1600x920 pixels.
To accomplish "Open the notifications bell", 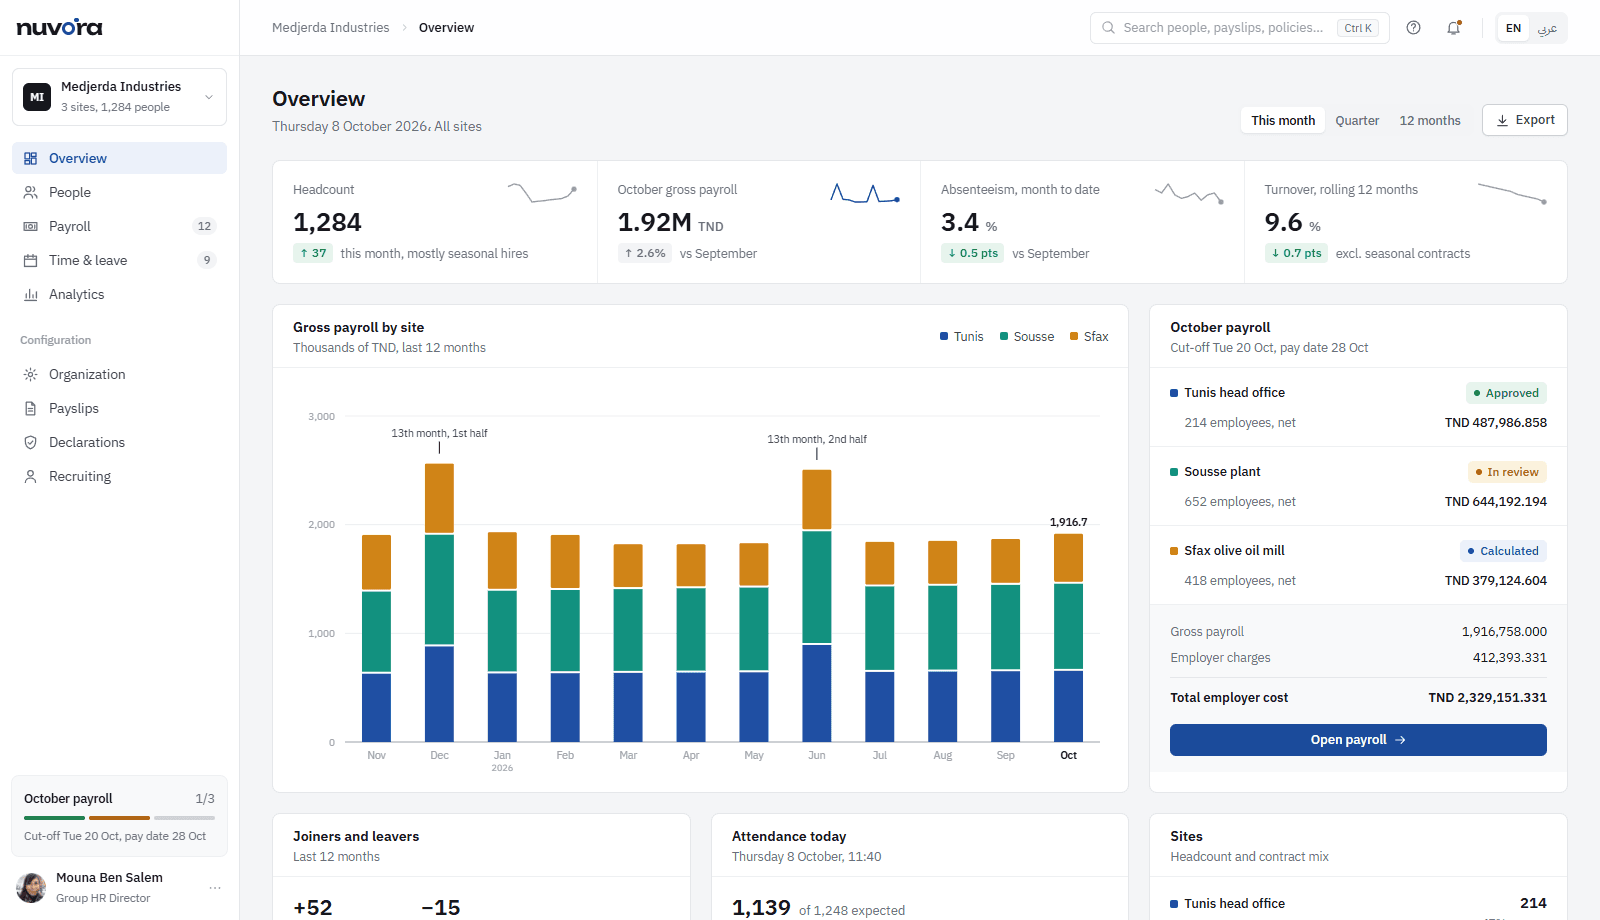I will (x=1454, y=28).
